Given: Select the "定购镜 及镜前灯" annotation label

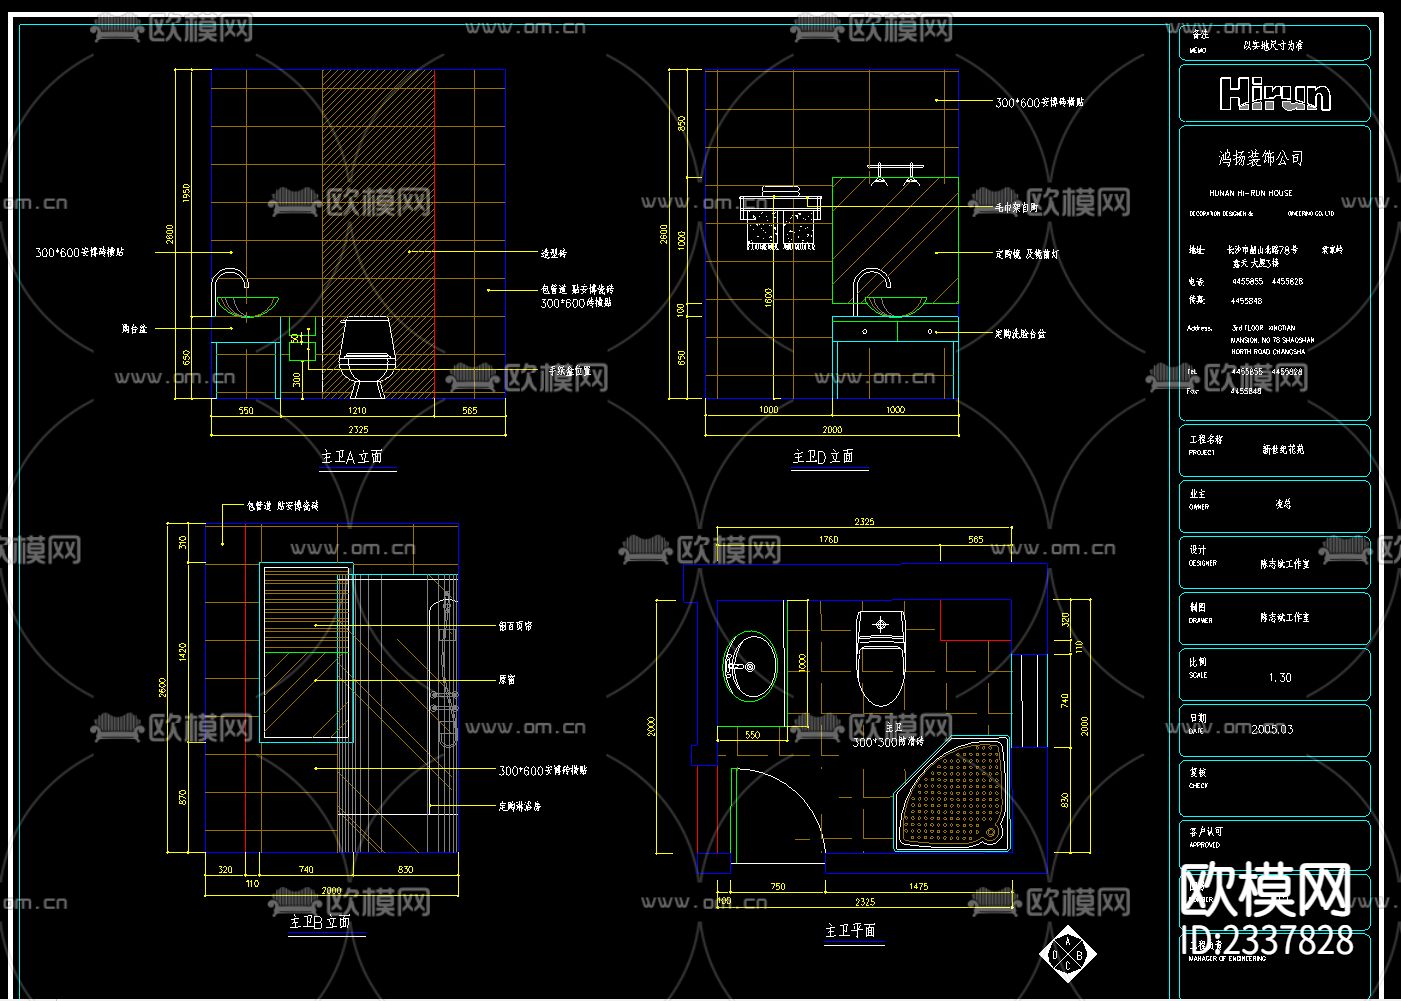Looking at the screenshot, I should click(x=1027, y=254).
